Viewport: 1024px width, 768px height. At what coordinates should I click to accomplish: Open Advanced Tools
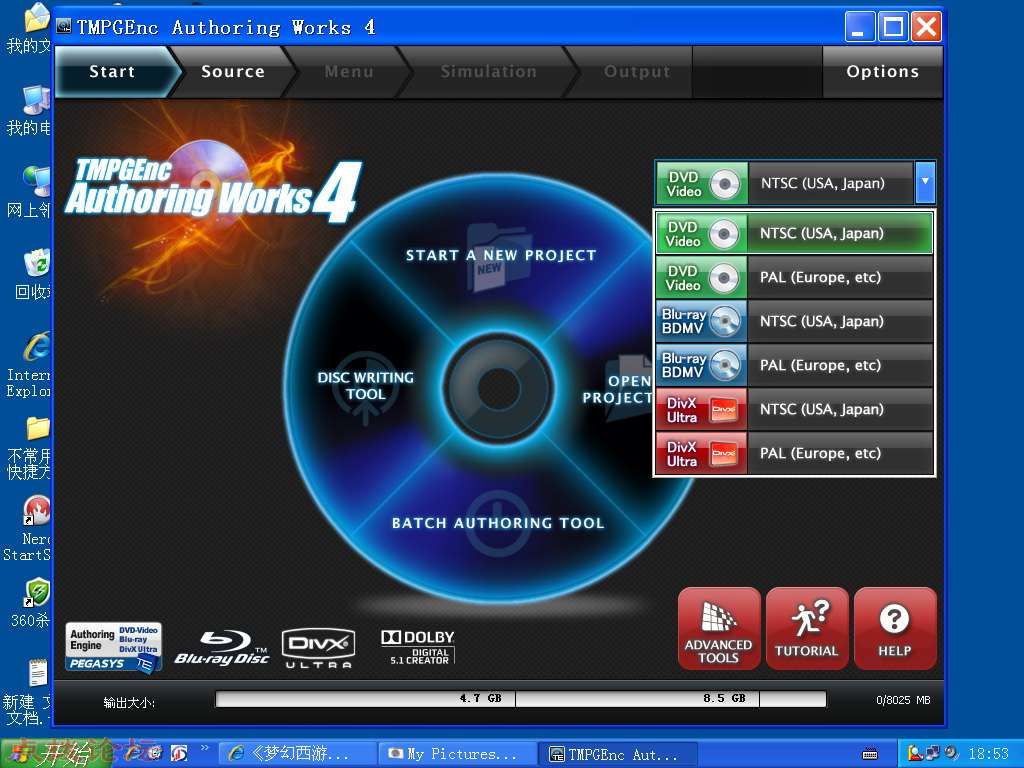pos(718,628)
